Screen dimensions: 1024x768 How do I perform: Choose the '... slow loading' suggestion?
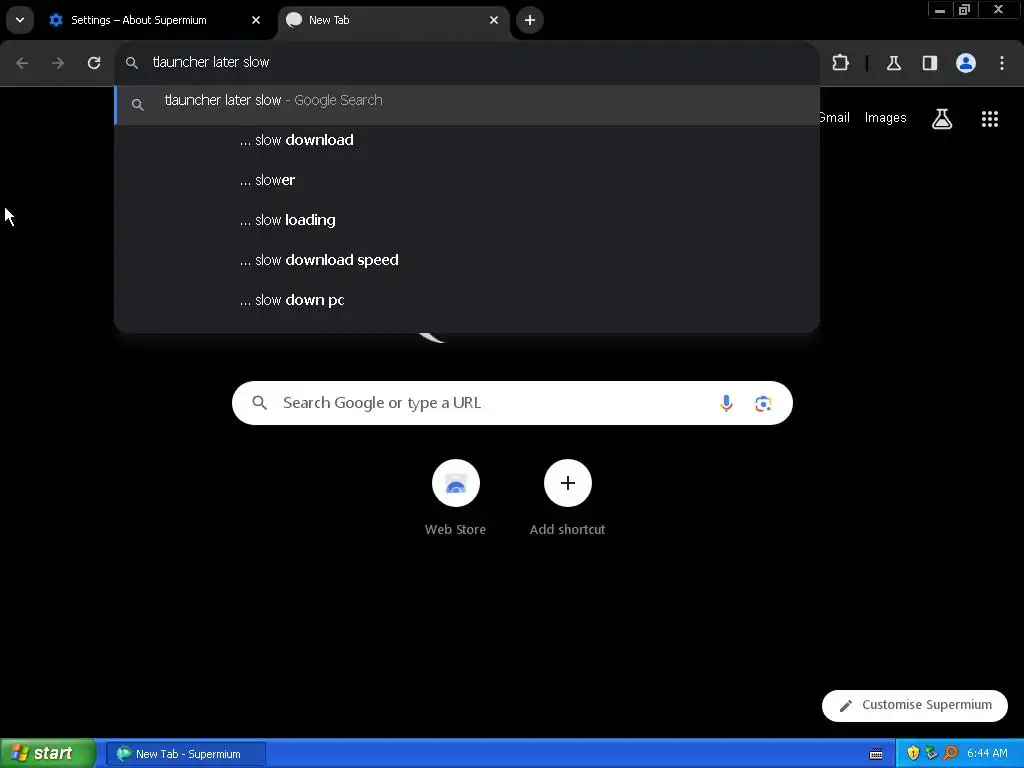467,220
